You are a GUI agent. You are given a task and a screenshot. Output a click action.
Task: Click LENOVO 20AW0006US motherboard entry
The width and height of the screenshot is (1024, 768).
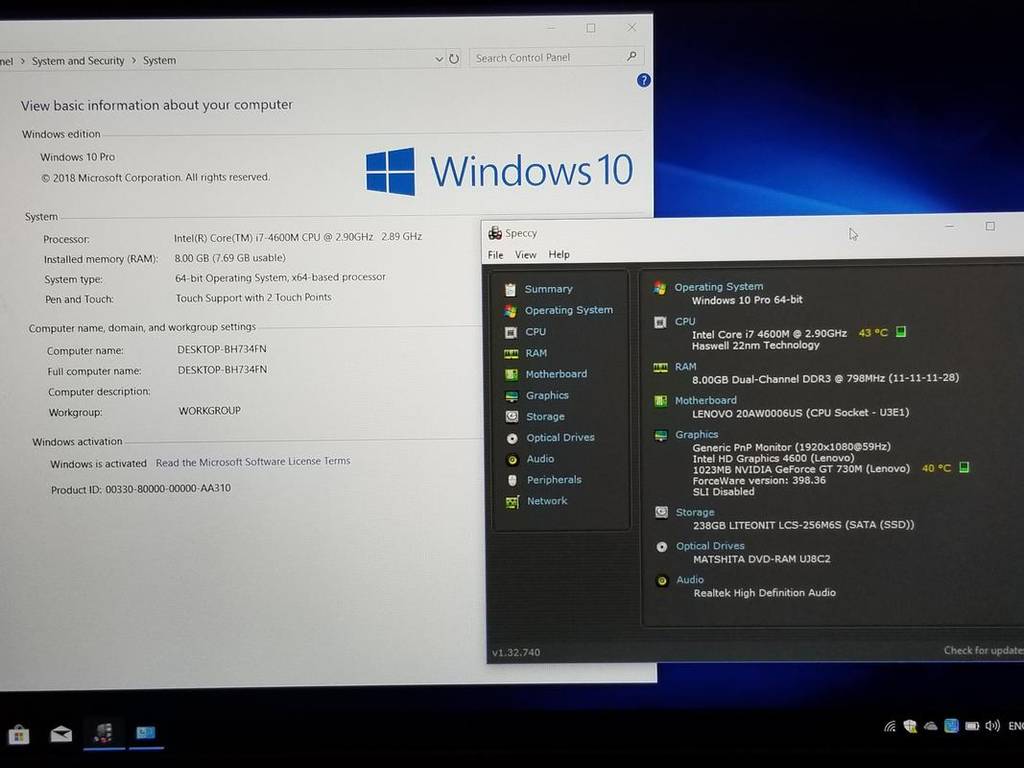800,413
